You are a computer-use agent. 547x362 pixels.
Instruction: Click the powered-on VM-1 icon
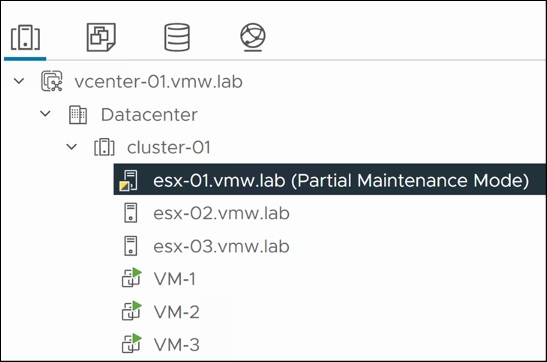pyautogui.click(x=132, y=278)
